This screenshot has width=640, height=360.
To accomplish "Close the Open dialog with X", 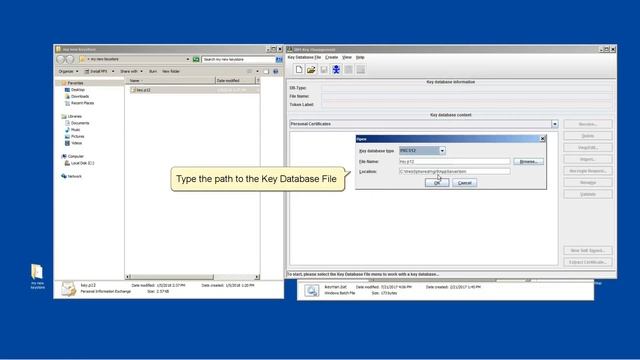I will (542, 139).
